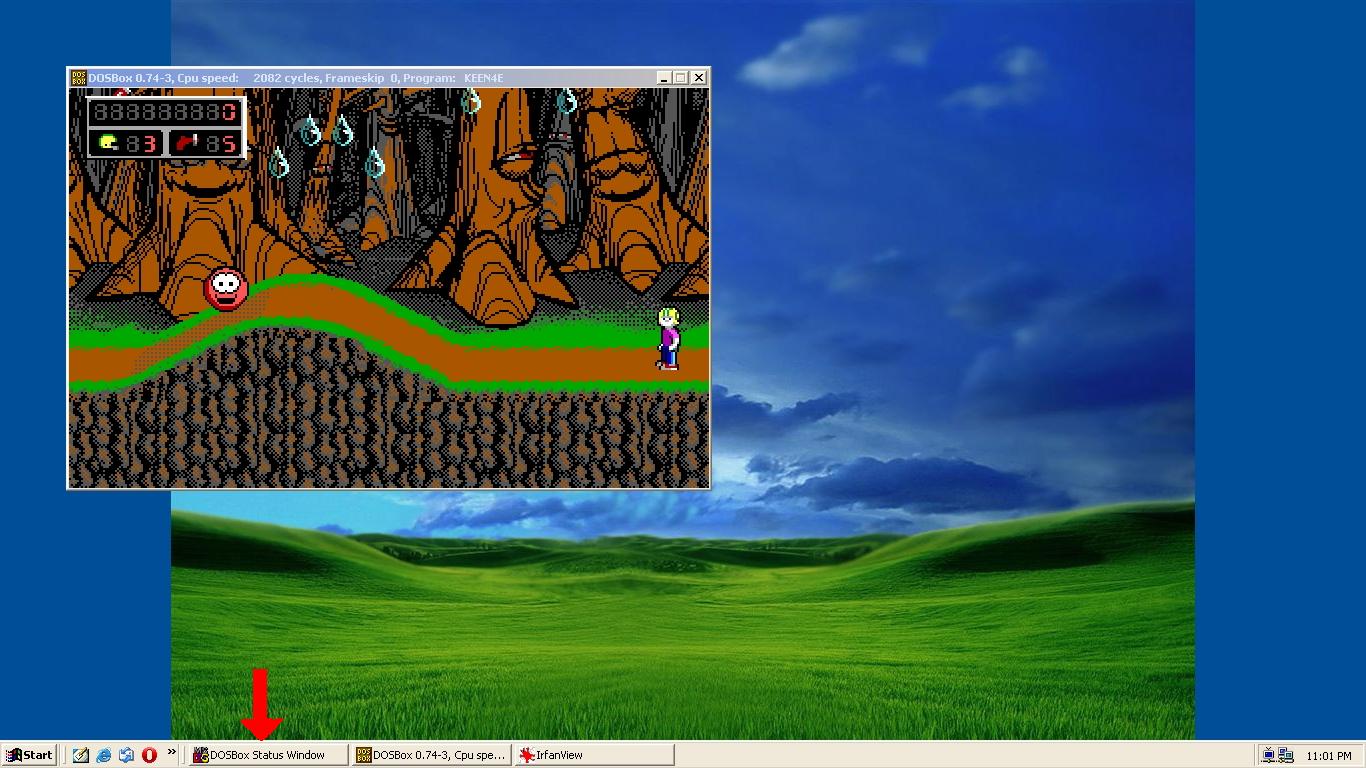Click the 11:01 PM system clock
This screenshot has height=768, width=1366.
point(1329,756)
